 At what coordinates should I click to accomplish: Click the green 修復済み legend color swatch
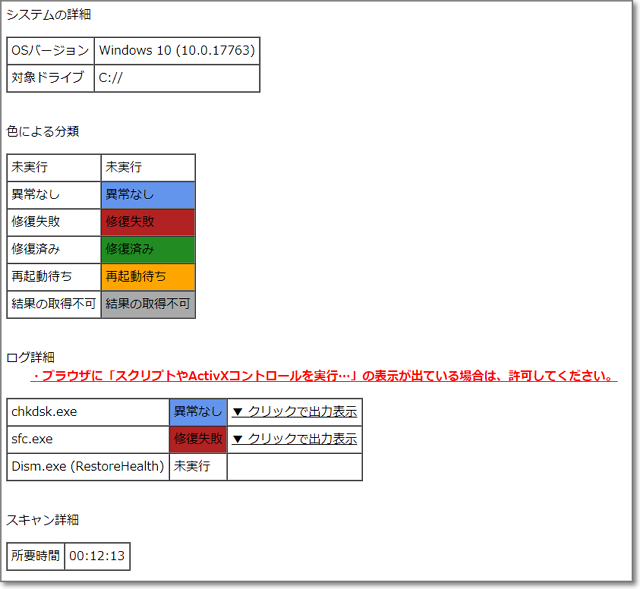coord(148,249)
